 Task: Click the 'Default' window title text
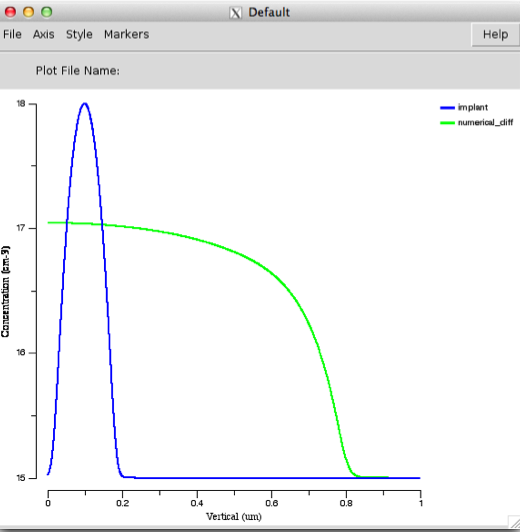click(269, 13)
